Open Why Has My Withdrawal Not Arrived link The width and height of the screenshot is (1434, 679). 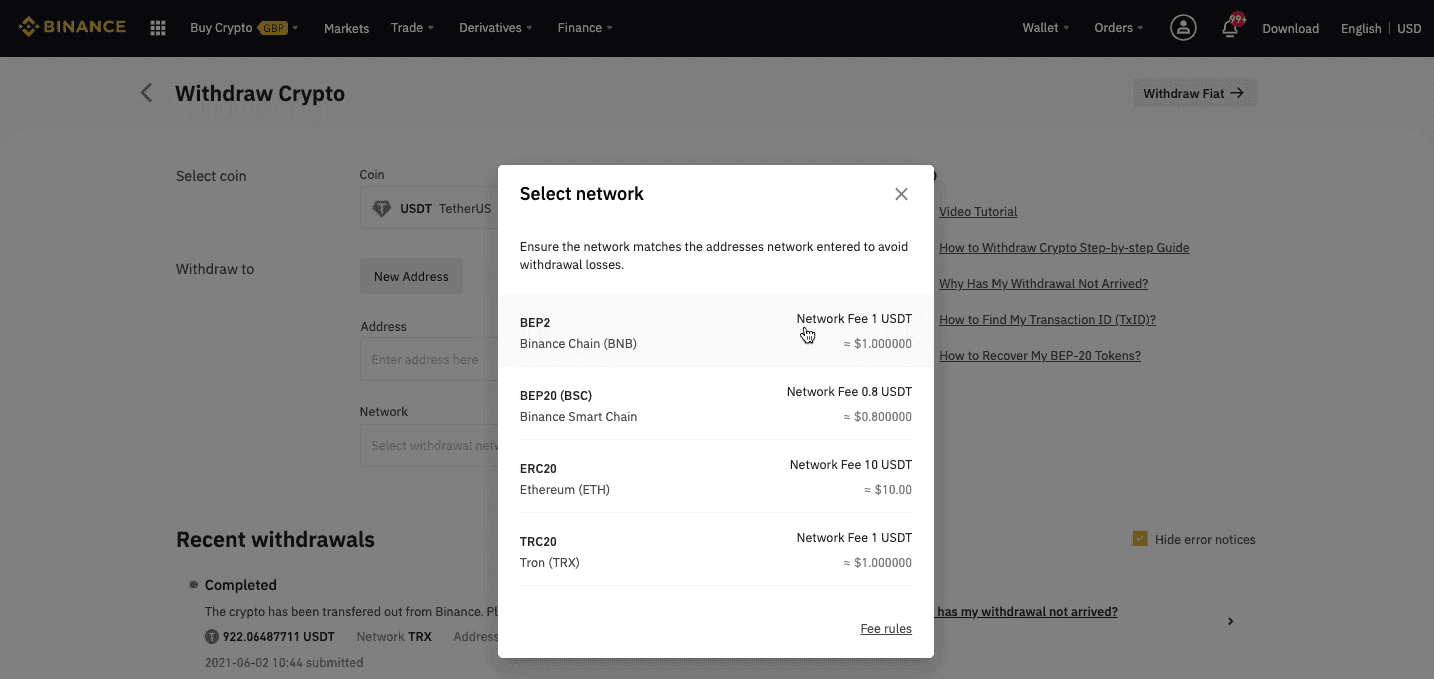click(x=1043, y=284)
